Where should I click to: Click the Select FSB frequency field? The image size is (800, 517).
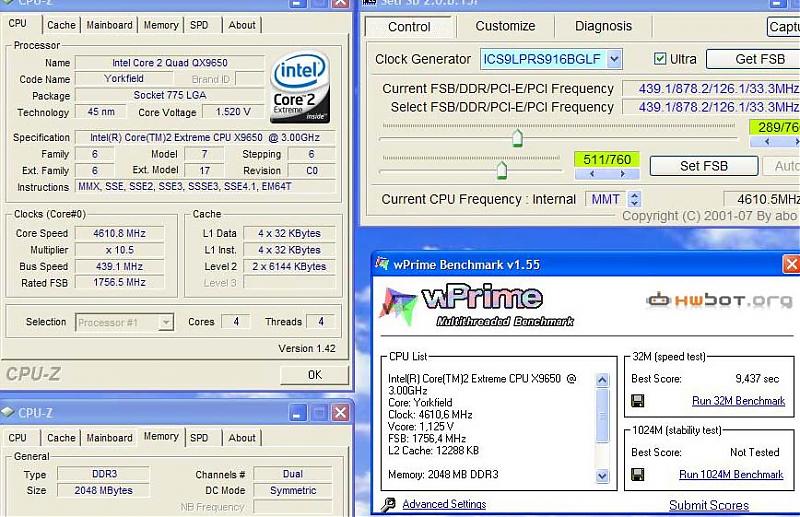click(711, 107)
